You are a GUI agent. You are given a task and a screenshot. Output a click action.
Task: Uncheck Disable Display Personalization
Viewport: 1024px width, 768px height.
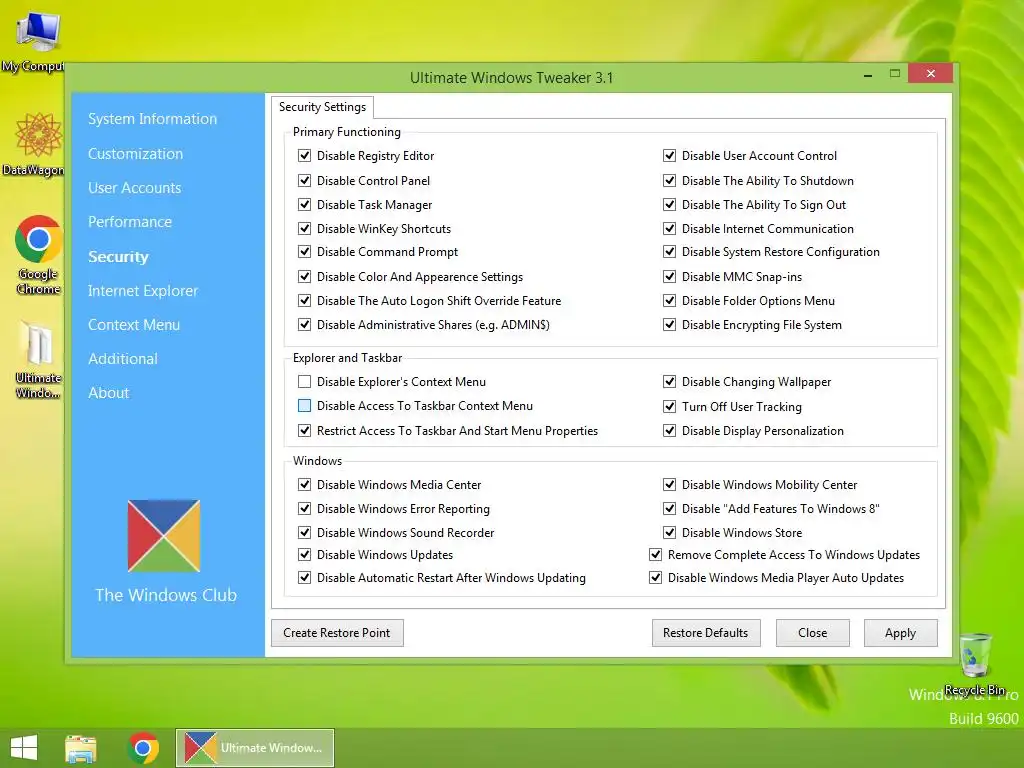(x=669, y=430)
